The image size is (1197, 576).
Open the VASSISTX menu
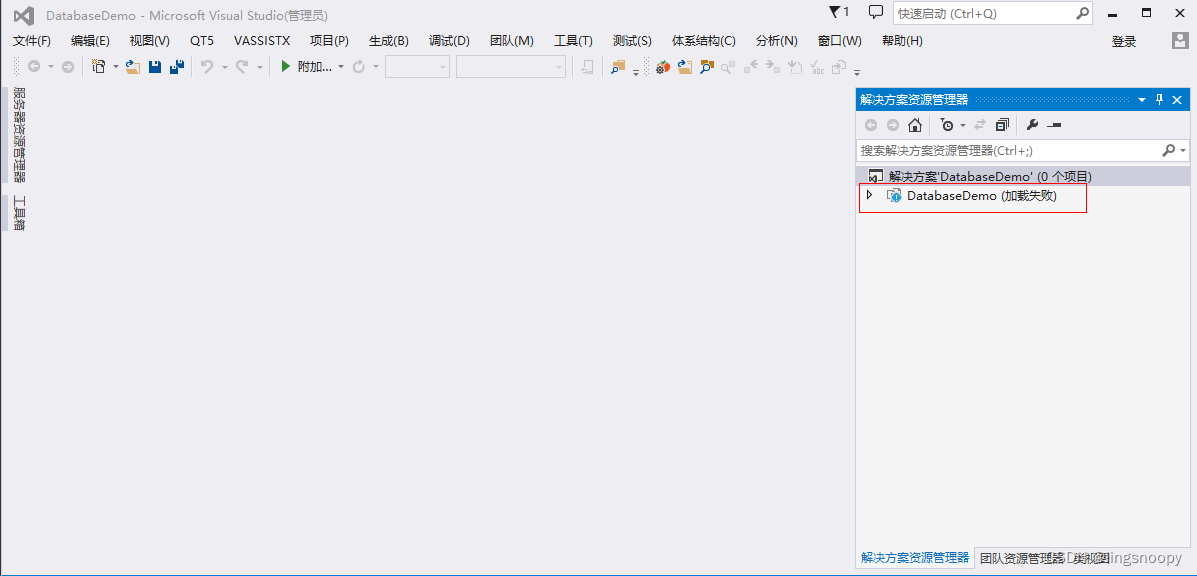point(262,41)
